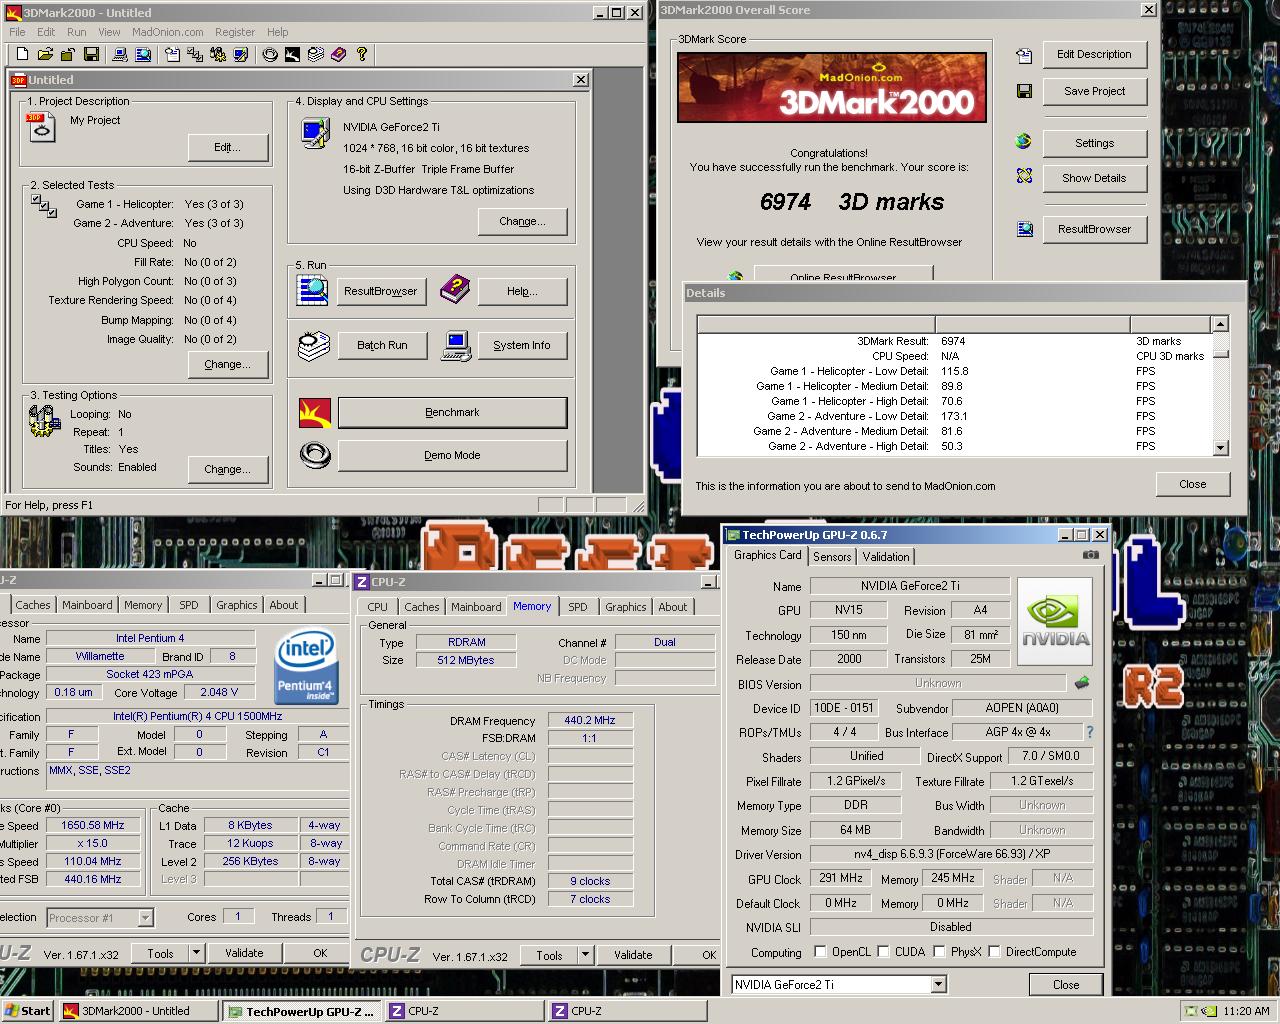Image resolution: width=1280 pixels, height=1024 pixels.
Task: Open the GPU selector dropdown in GPU-Z
Action: 938,984
